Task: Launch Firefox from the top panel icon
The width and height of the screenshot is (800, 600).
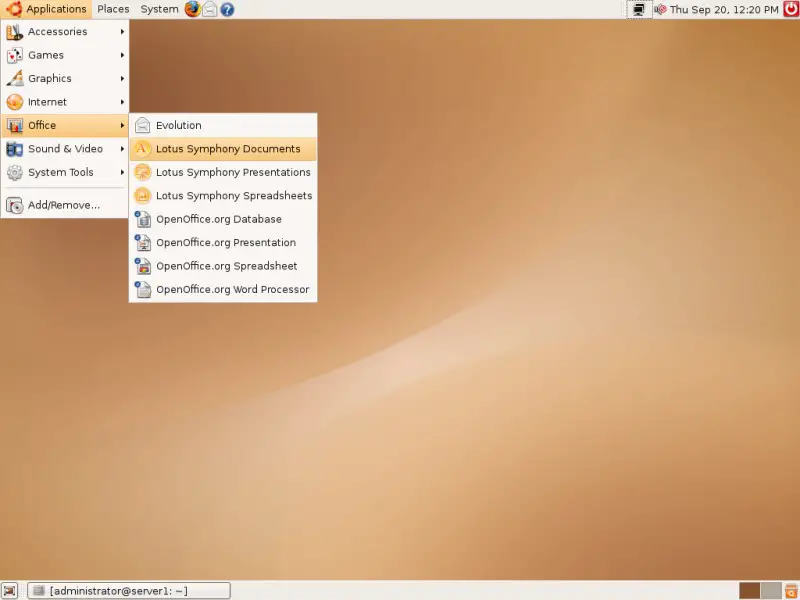Action: (x=192, y=9)
